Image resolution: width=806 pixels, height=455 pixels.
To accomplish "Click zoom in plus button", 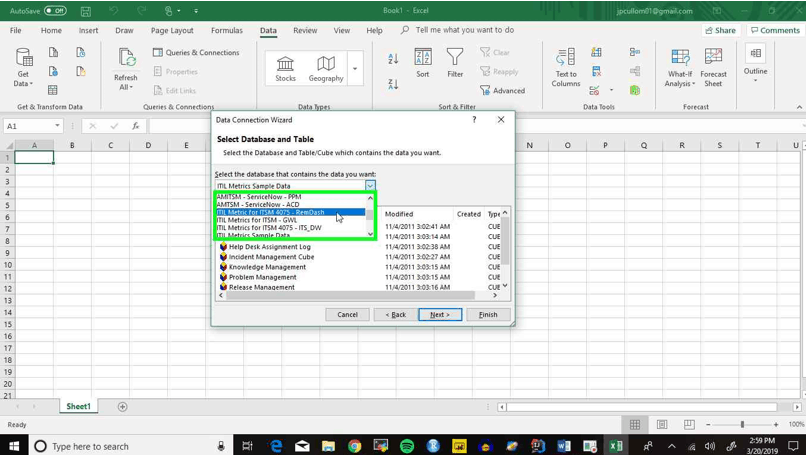I will tap(776, 425).
